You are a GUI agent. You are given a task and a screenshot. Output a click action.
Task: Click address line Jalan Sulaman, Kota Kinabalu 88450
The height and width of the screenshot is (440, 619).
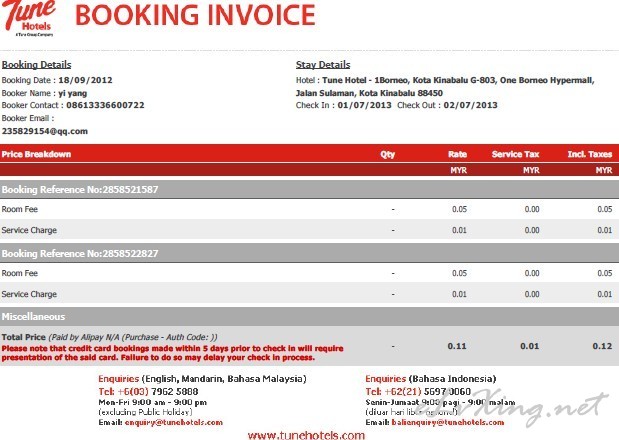tap(369, 94)
